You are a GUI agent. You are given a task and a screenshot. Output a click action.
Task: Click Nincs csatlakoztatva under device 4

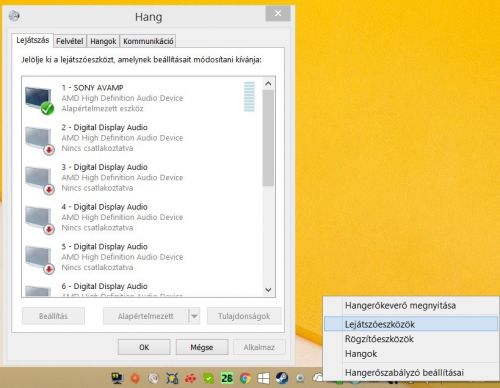tap(97, 228)
